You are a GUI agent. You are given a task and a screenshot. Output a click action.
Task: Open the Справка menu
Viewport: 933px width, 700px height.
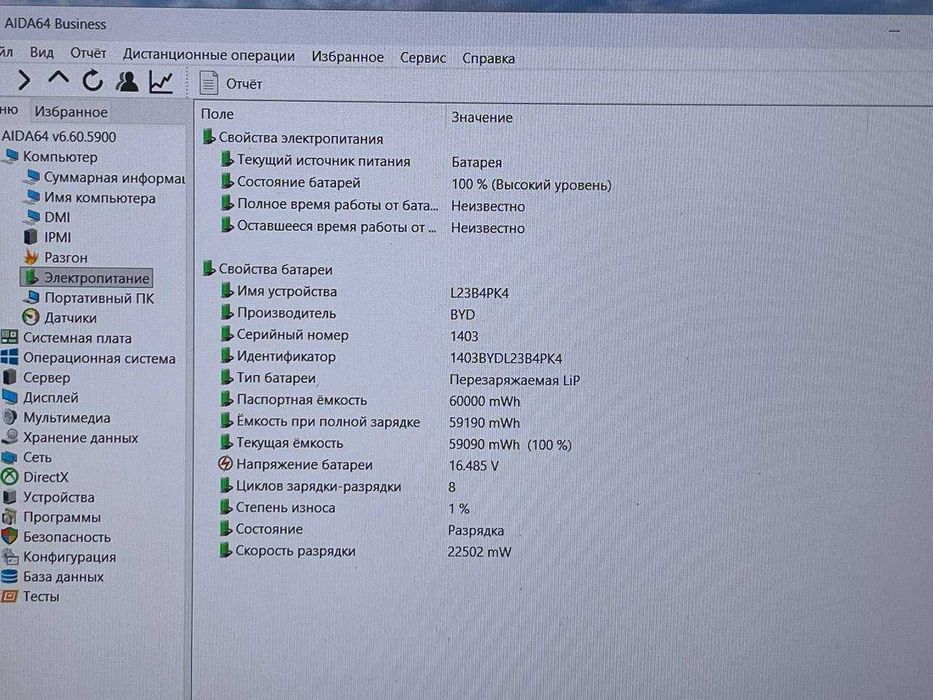[x=488, y=58]
